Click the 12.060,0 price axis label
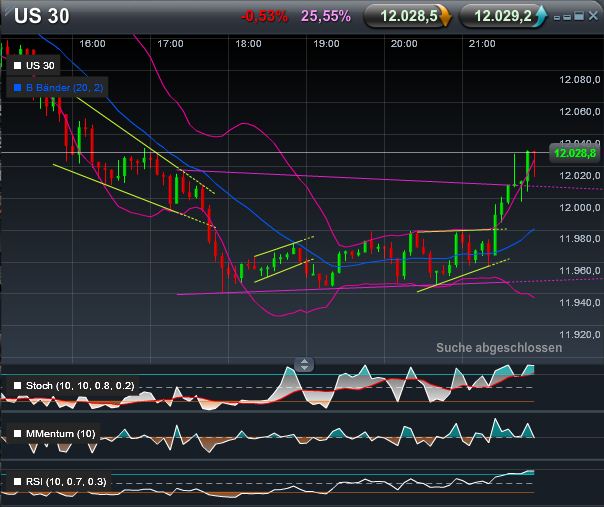Screen dimensions: 604x507 [580, 112]
